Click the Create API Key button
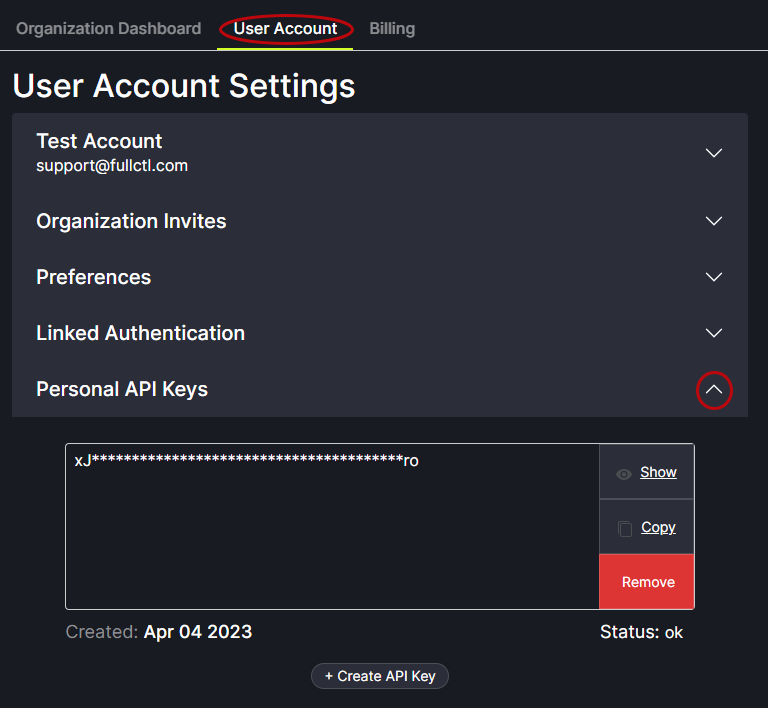This screenshot has width=768, height=708. coord(380,676)
